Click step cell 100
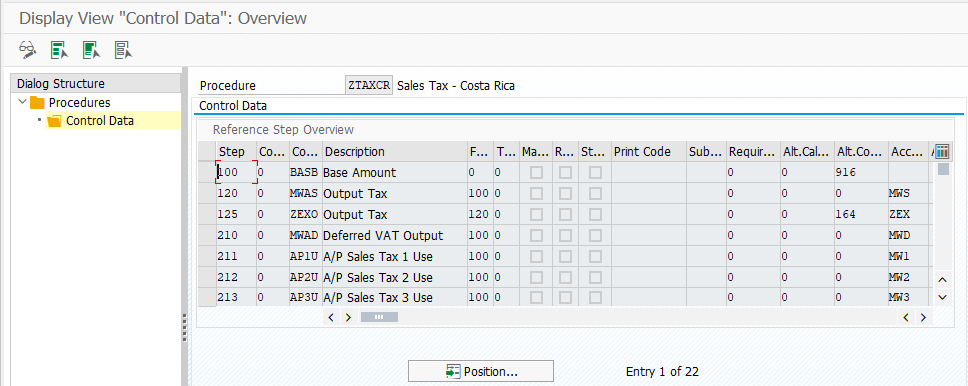Screen dimensions: 968x386 tap(236, 173)
